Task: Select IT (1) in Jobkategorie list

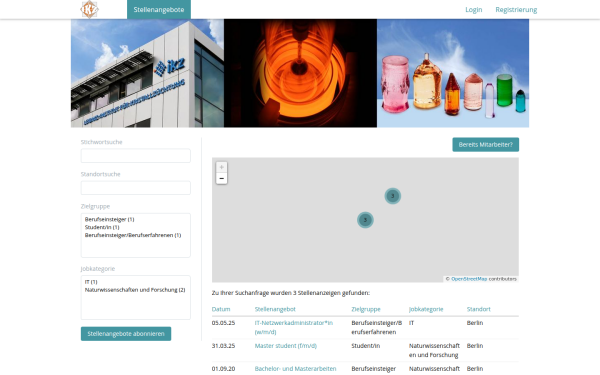Action: [91, 282]
